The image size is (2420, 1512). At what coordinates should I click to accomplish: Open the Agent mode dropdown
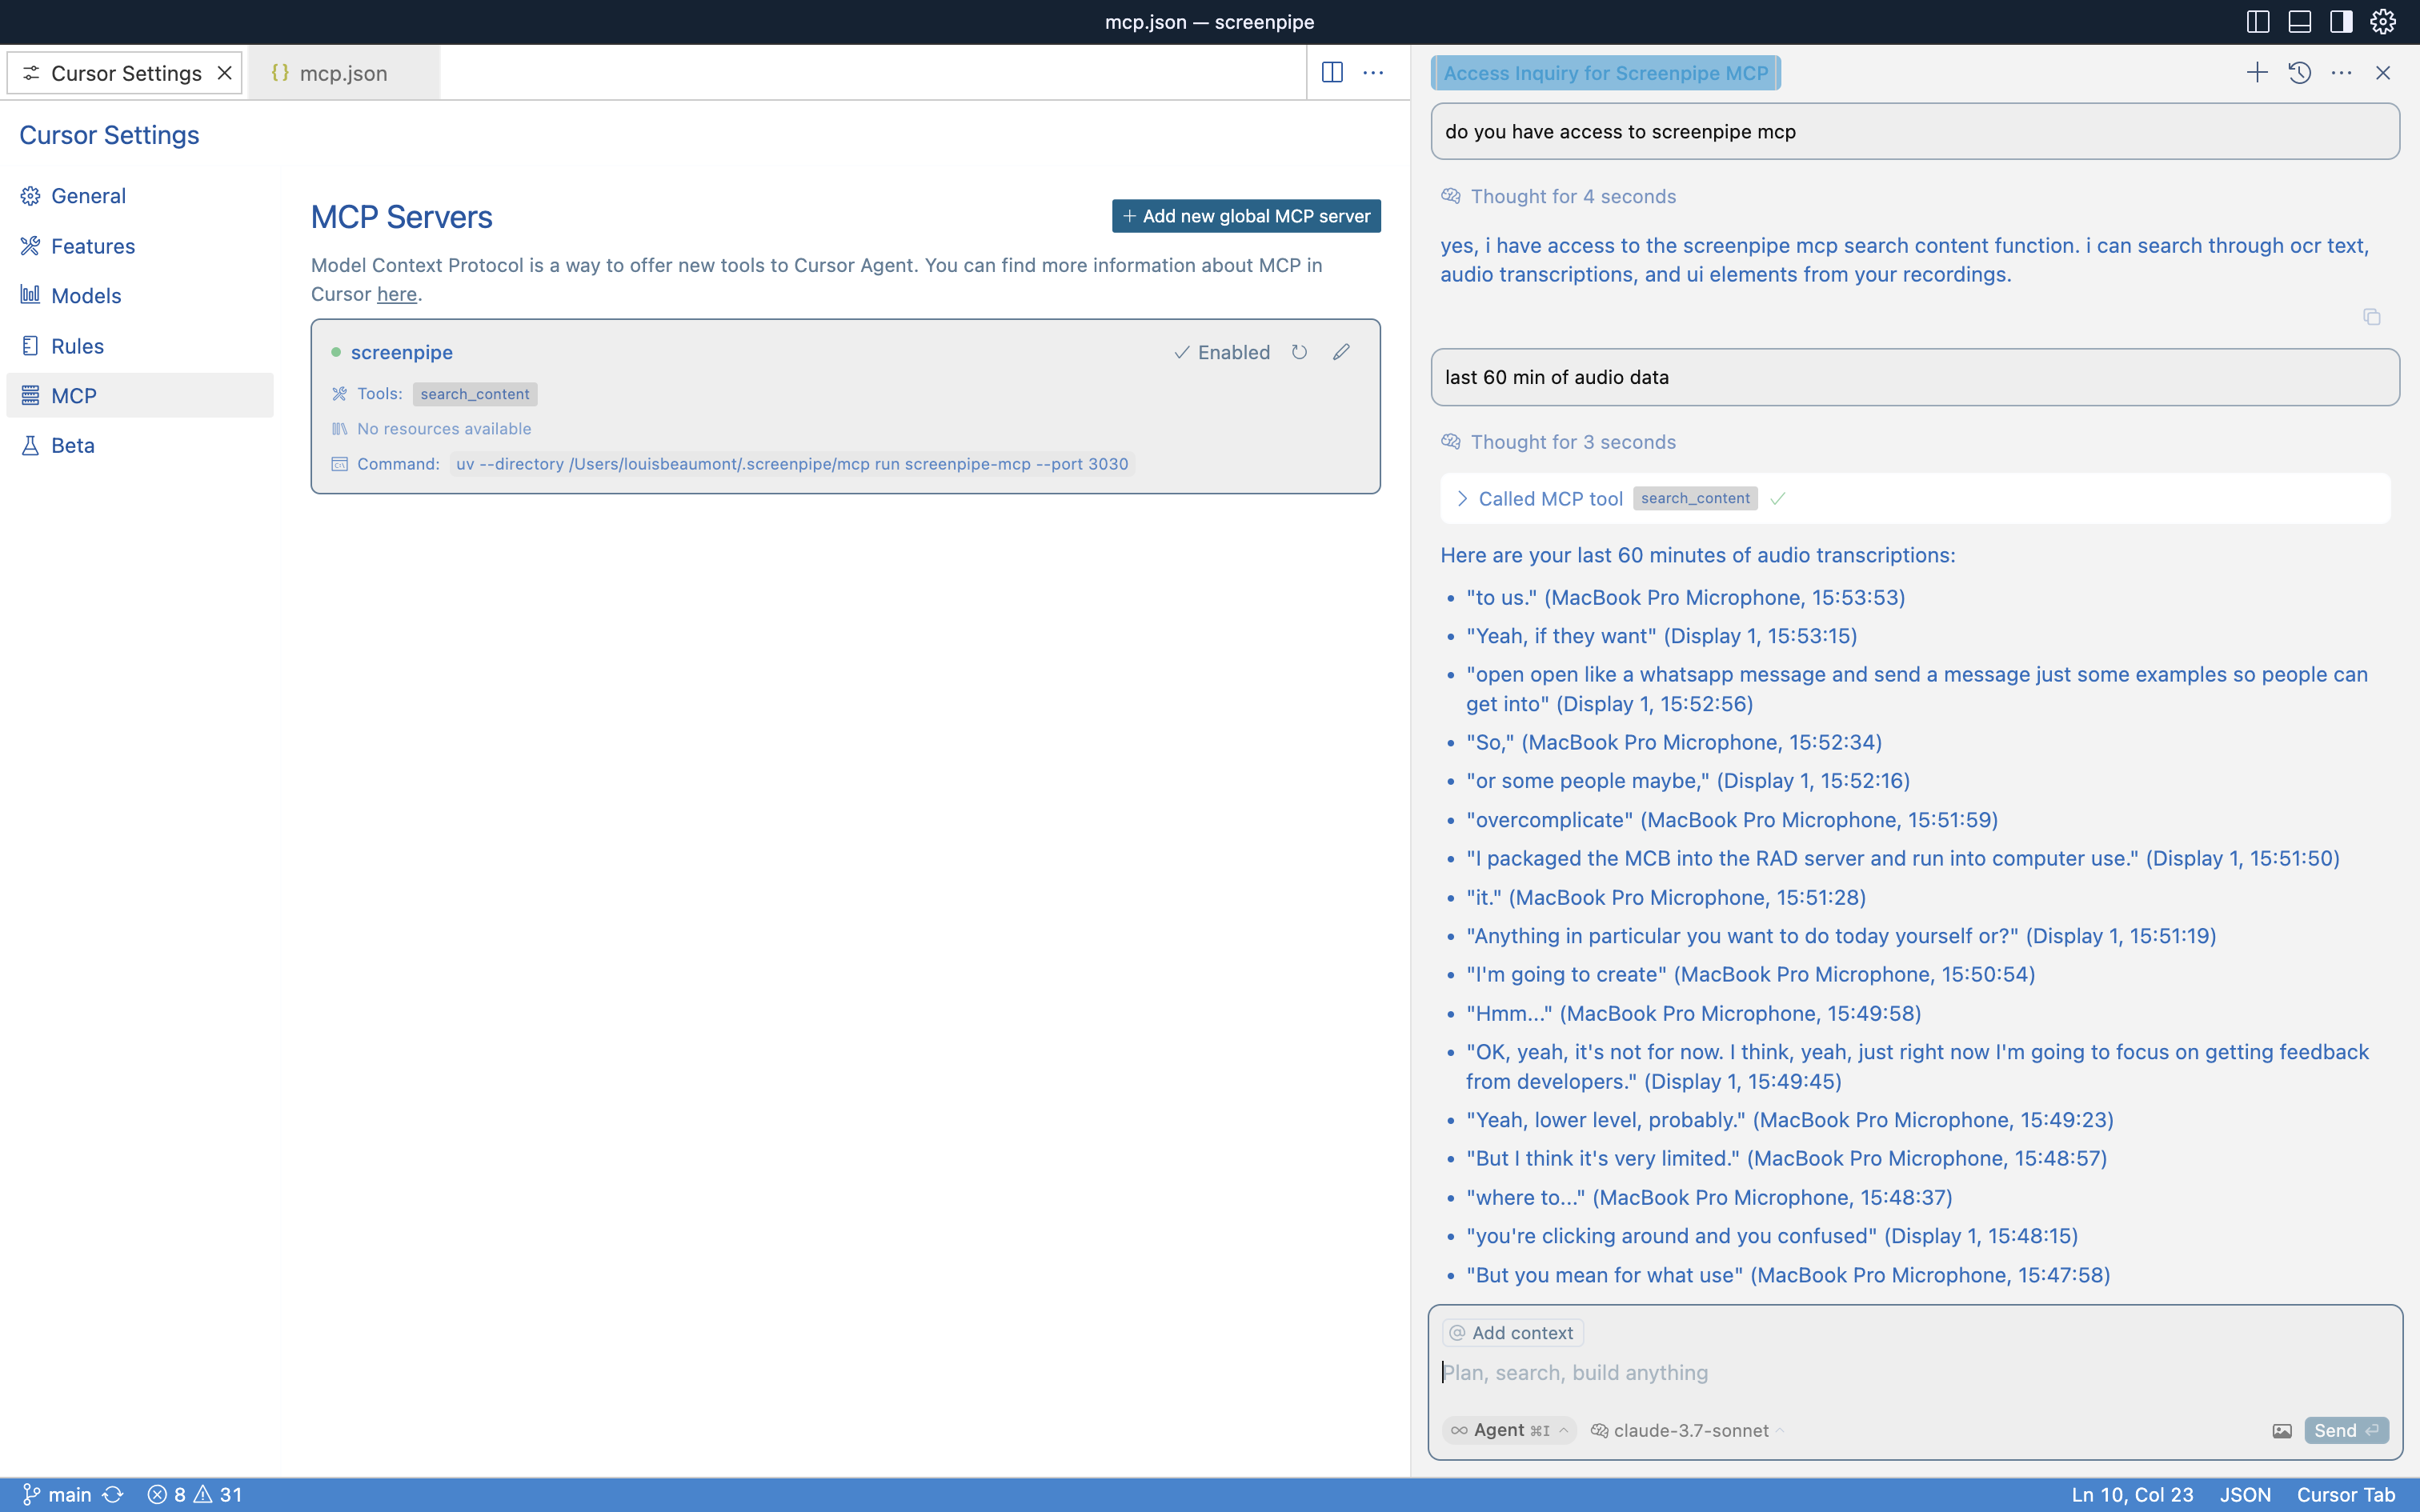[1509, 1431]
